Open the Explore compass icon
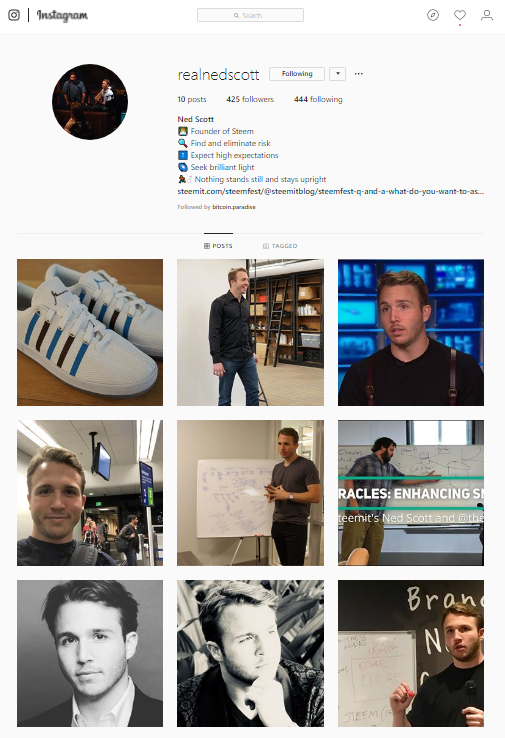The height and width of the screenshot is (738, 505). (x=433, y=15)
